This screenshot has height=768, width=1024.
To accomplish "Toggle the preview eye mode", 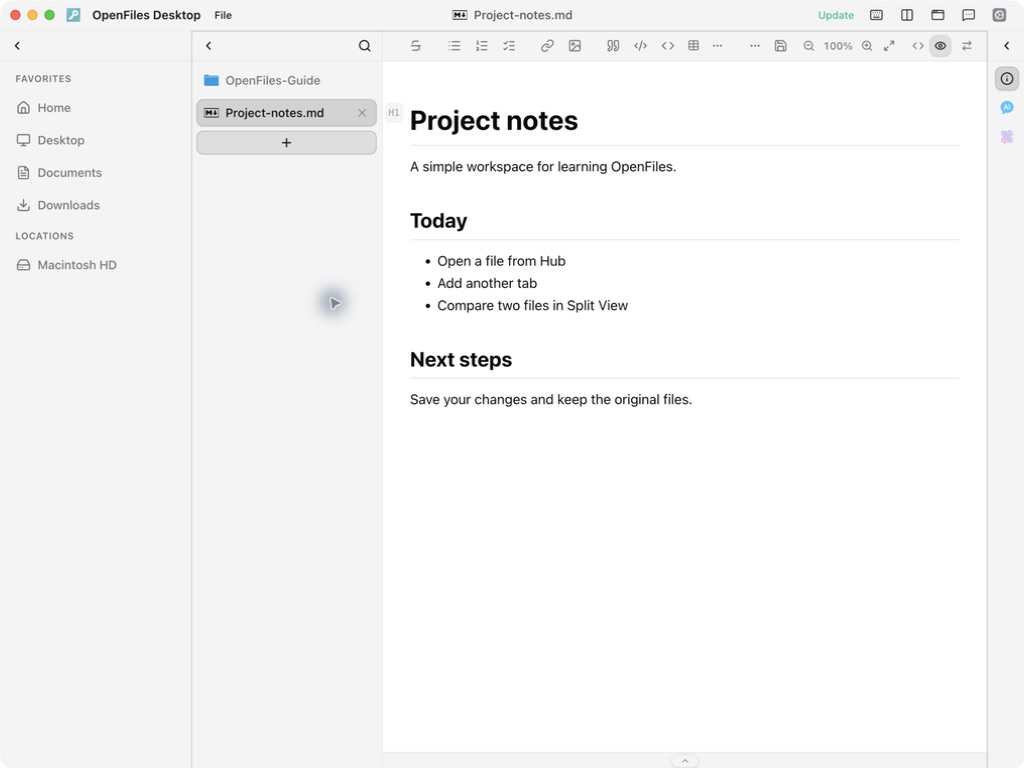I will tap(940, 46).
